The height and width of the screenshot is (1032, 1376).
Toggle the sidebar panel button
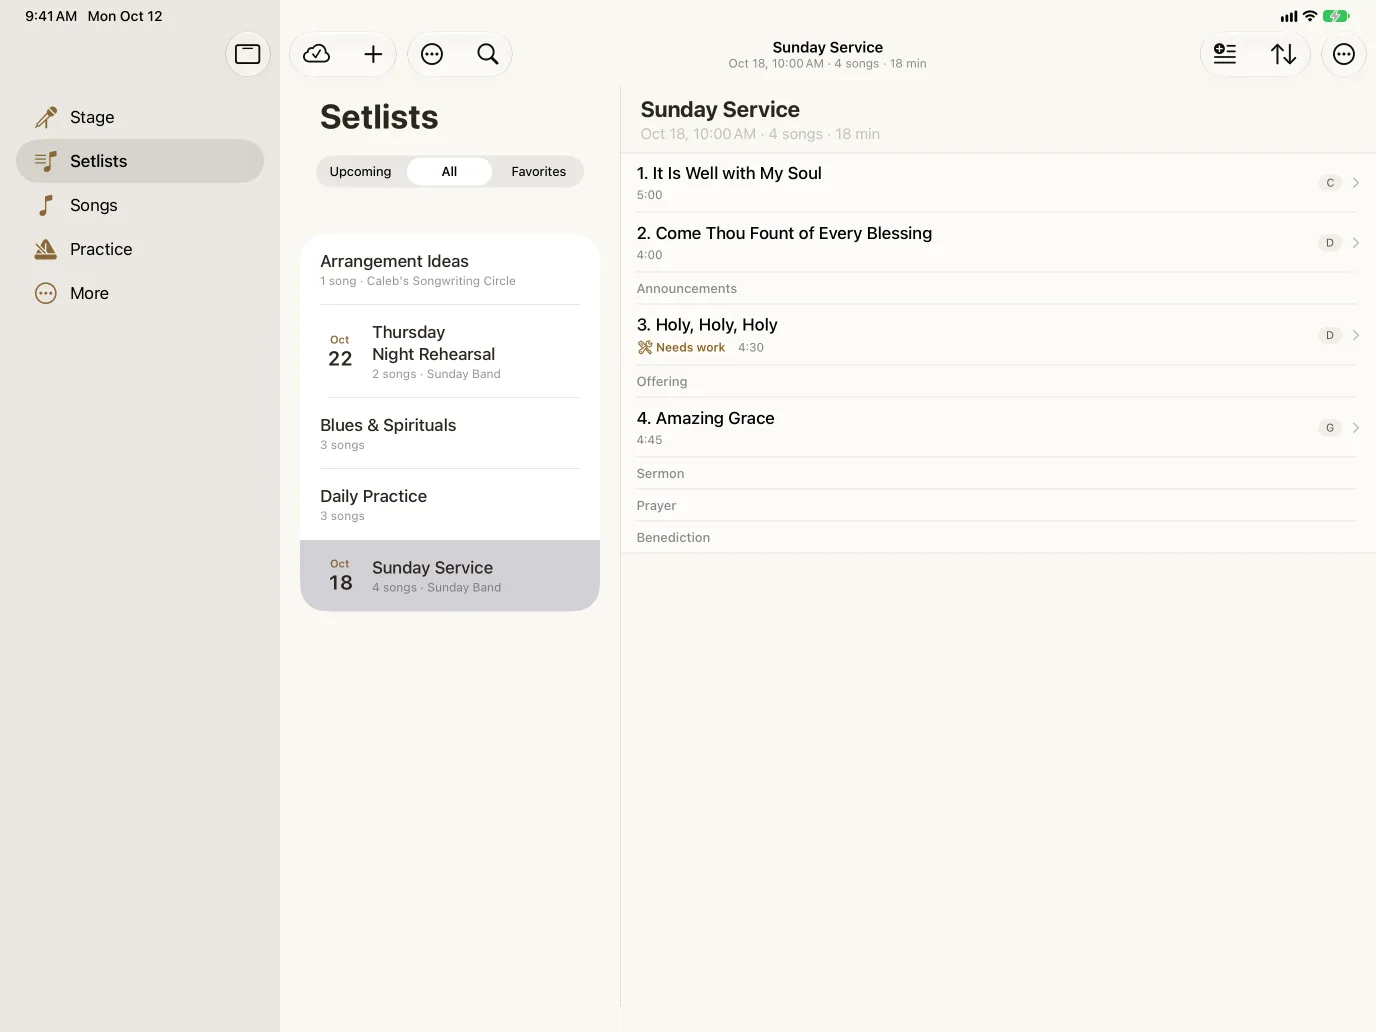[x=247, y=54]
